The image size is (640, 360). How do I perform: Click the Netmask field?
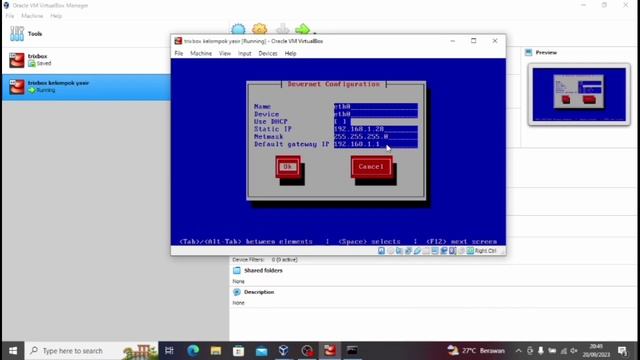tap(376, 137)
